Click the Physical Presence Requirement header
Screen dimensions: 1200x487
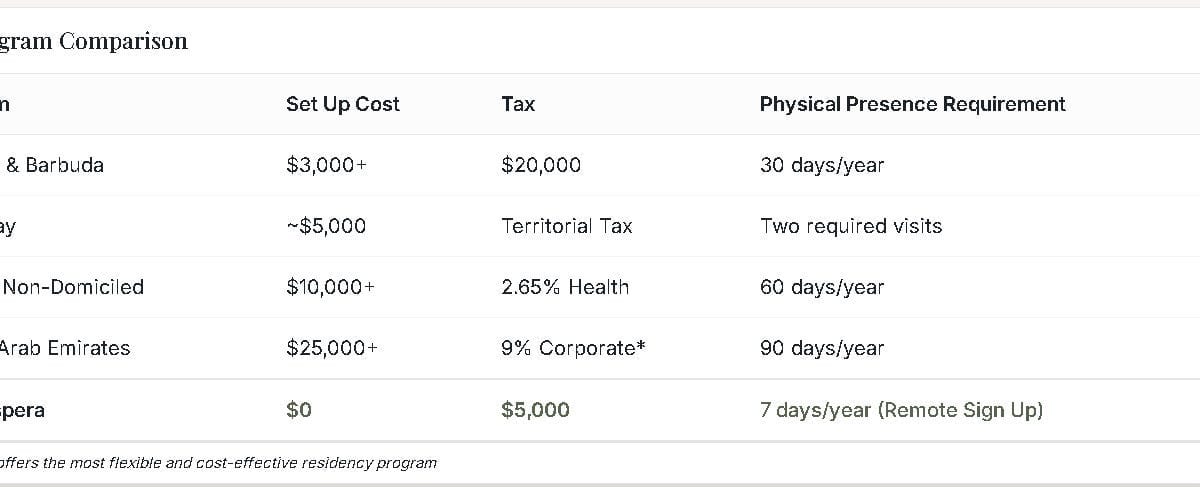[912, 104]
